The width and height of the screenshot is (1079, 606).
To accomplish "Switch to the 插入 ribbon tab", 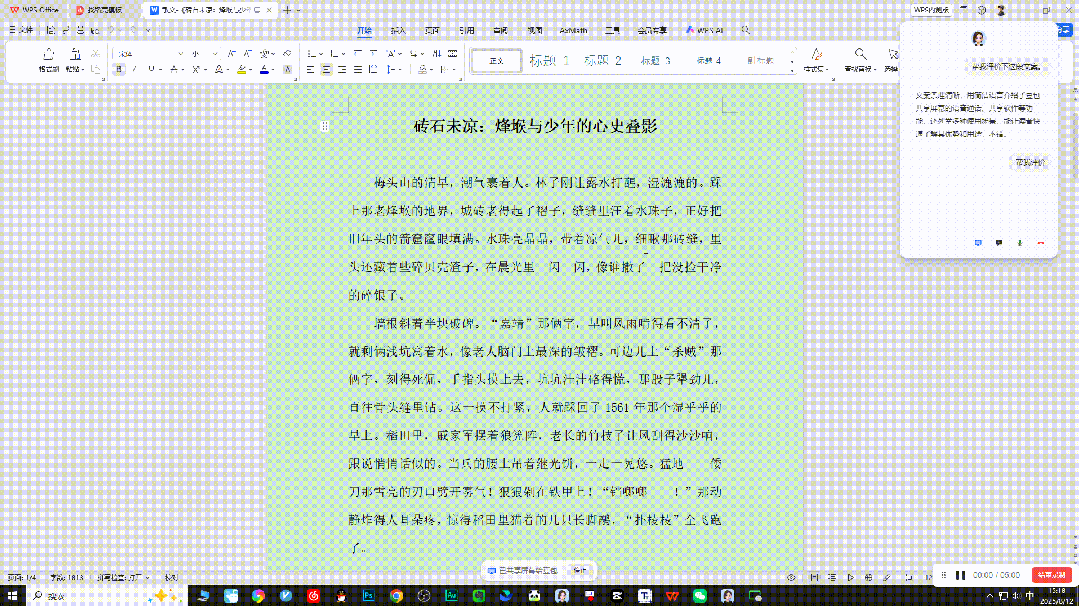I will pos(398,30).
